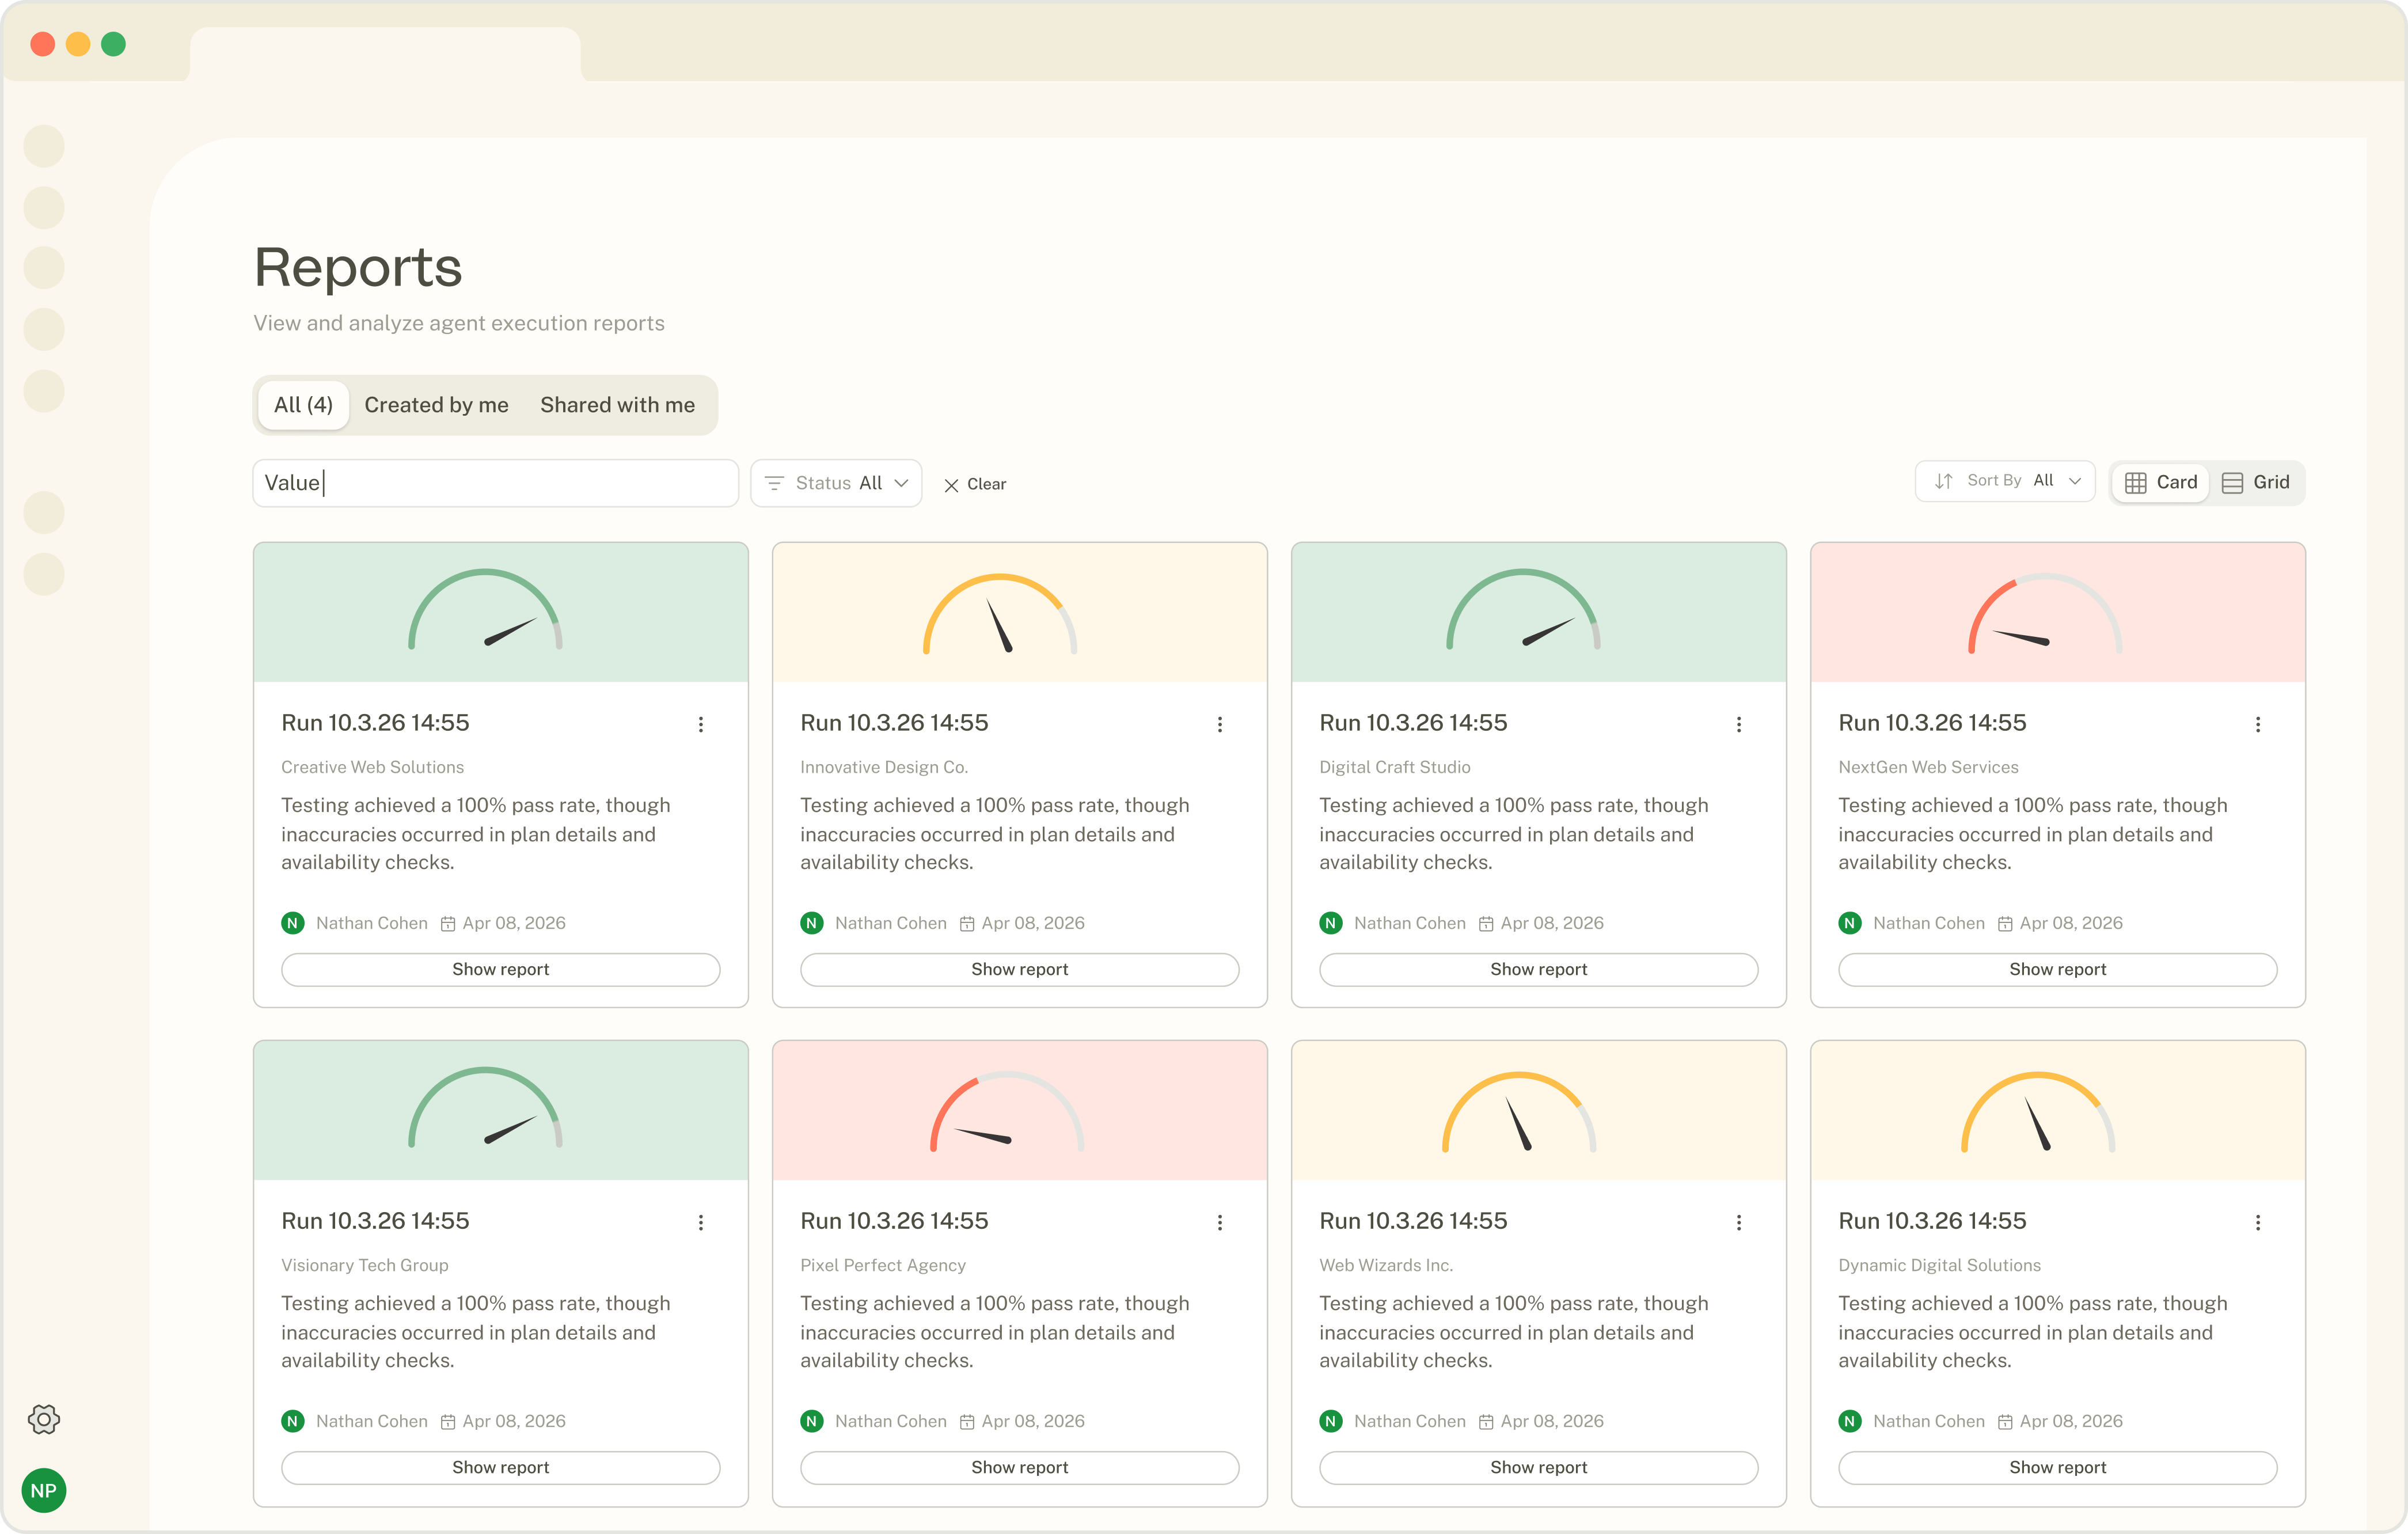Click Nathan Cohen on Digital Craft Studio card
Screen dimensions: 2408x1534
1410,923
